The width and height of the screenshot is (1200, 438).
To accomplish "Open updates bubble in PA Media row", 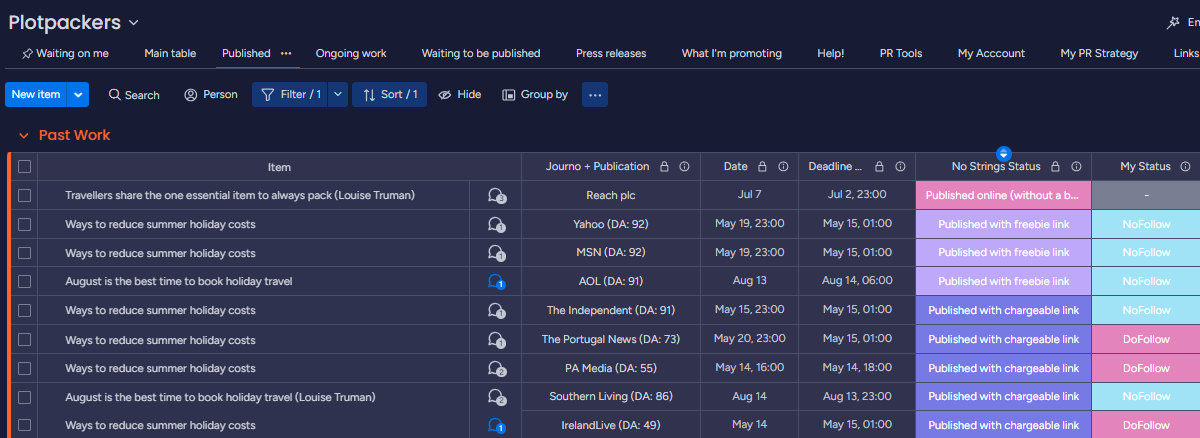I will 495,369.
